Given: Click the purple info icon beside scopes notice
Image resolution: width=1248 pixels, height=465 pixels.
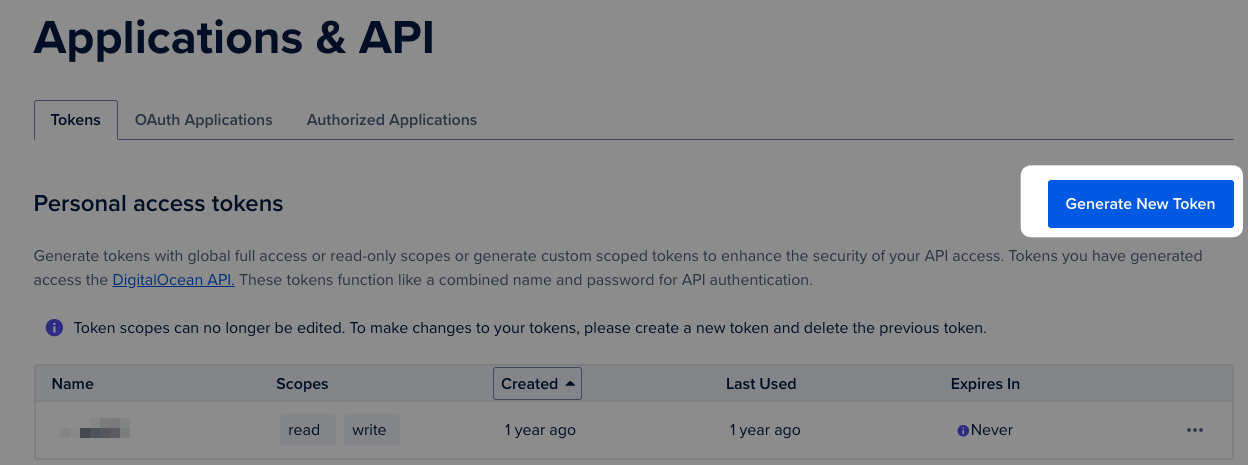Looking at the screenshot, I should tap(54, 328).
